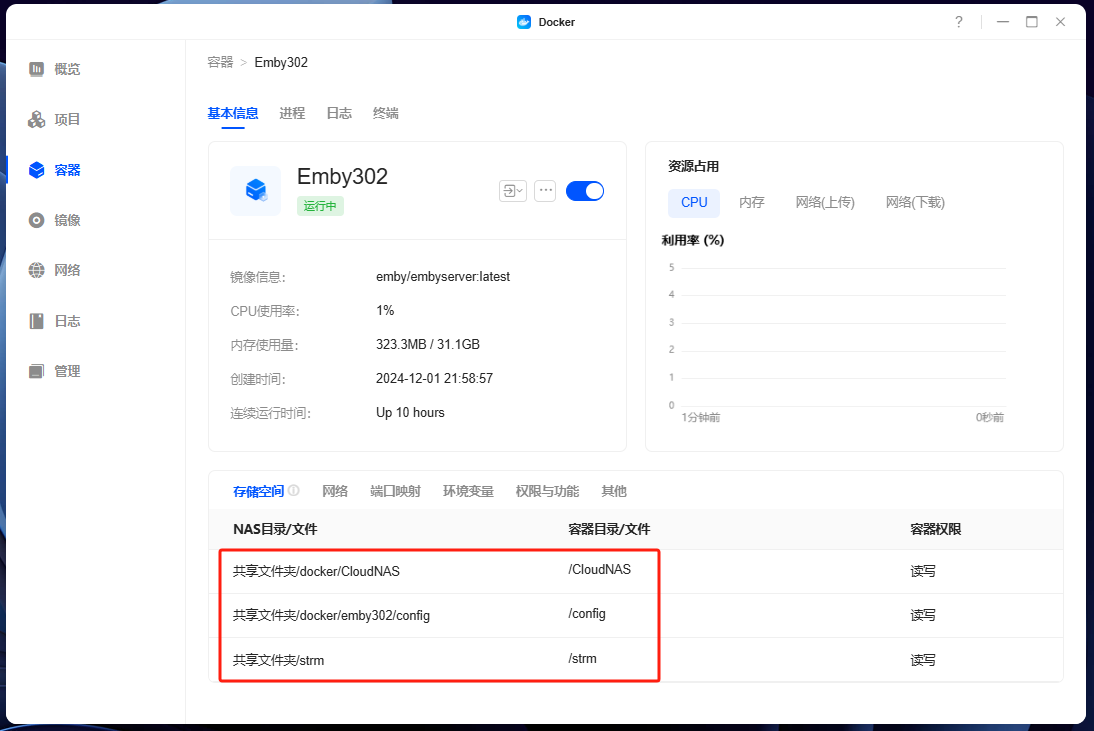Switch to the 基本信息 tab
This screenshot has height=731, width=1094.
[233, 113]
